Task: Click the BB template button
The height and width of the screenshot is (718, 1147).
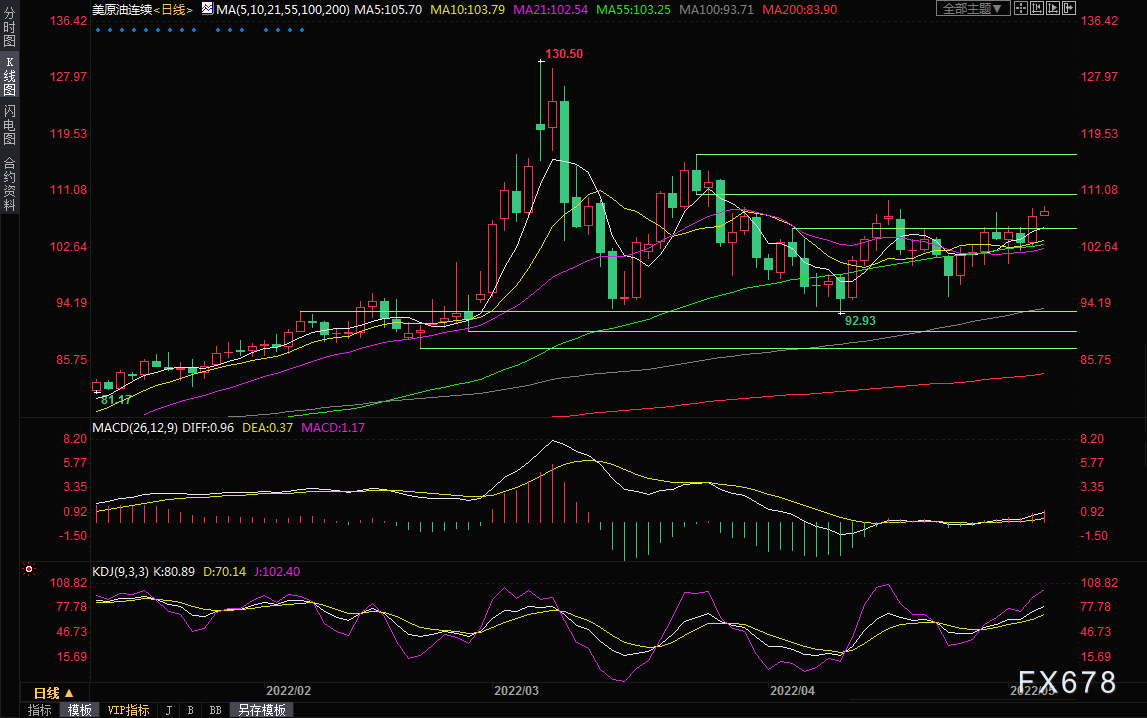Action: point(215,710)
